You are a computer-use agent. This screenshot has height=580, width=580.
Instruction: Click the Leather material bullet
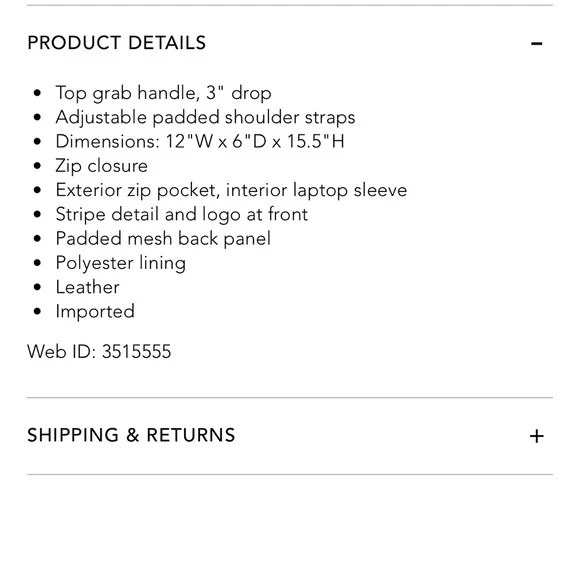88,287
